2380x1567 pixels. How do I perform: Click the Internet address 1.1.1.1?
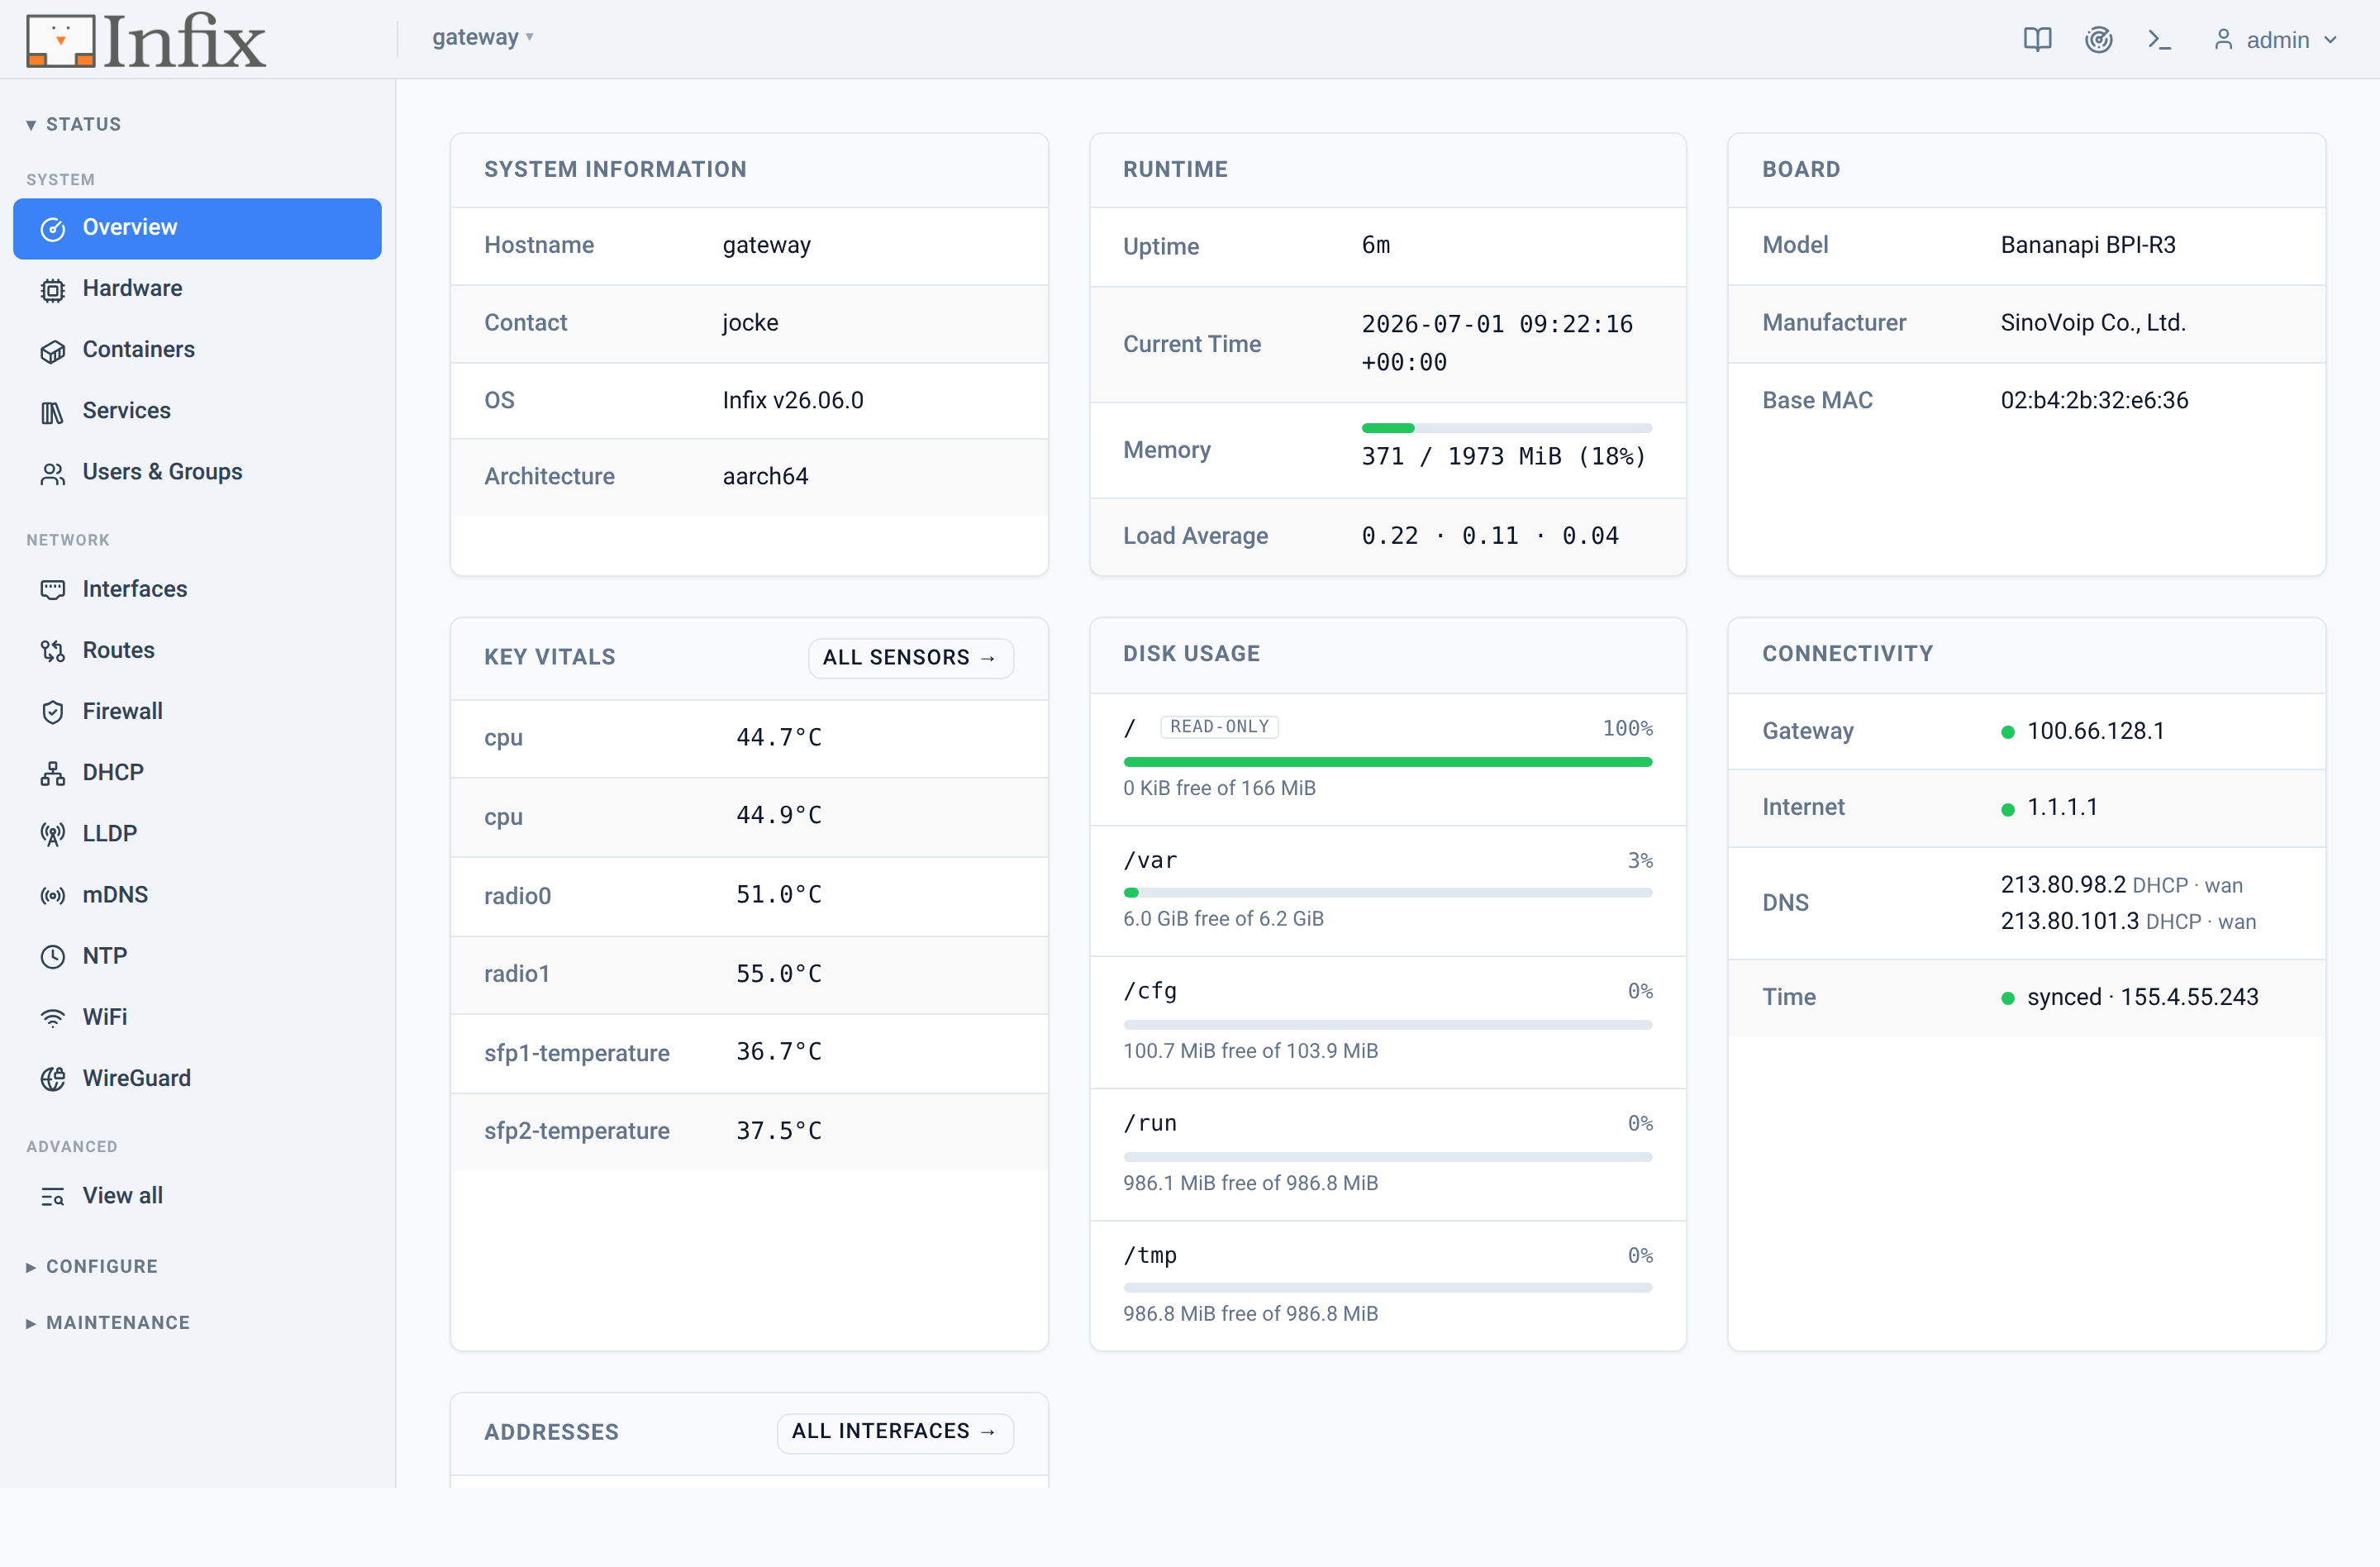pyautogui.click(x=2062, y=807)
